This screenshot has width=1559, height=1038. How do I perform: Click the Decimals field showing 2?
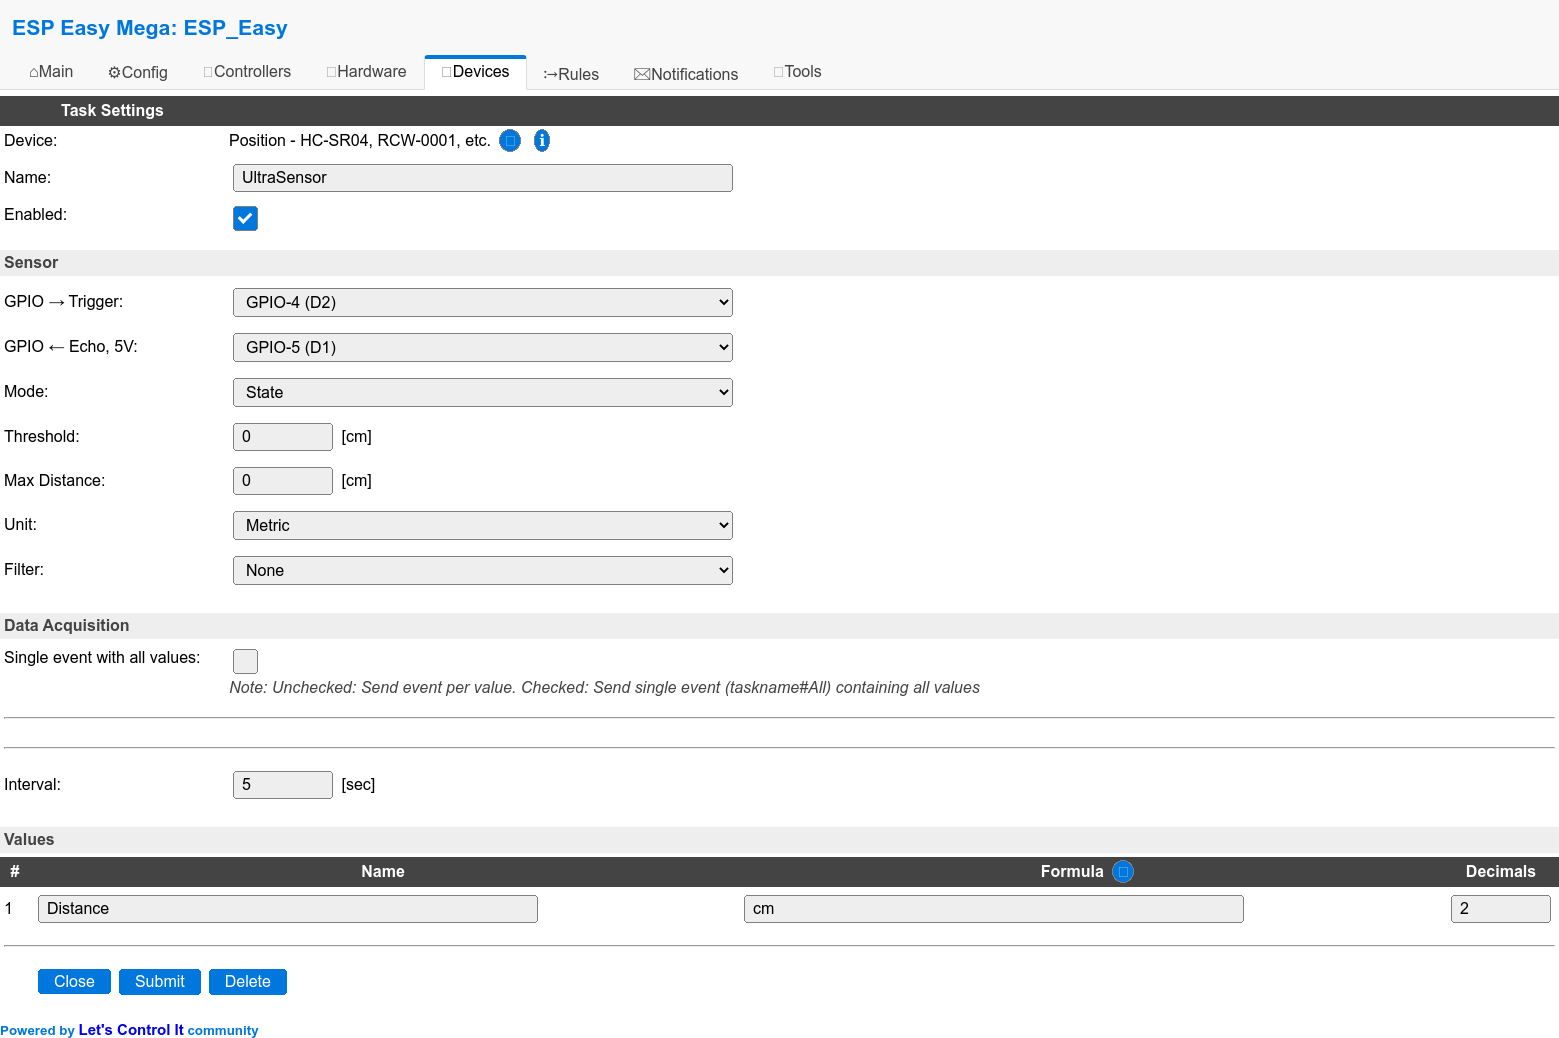click(x=1501, y=909)
